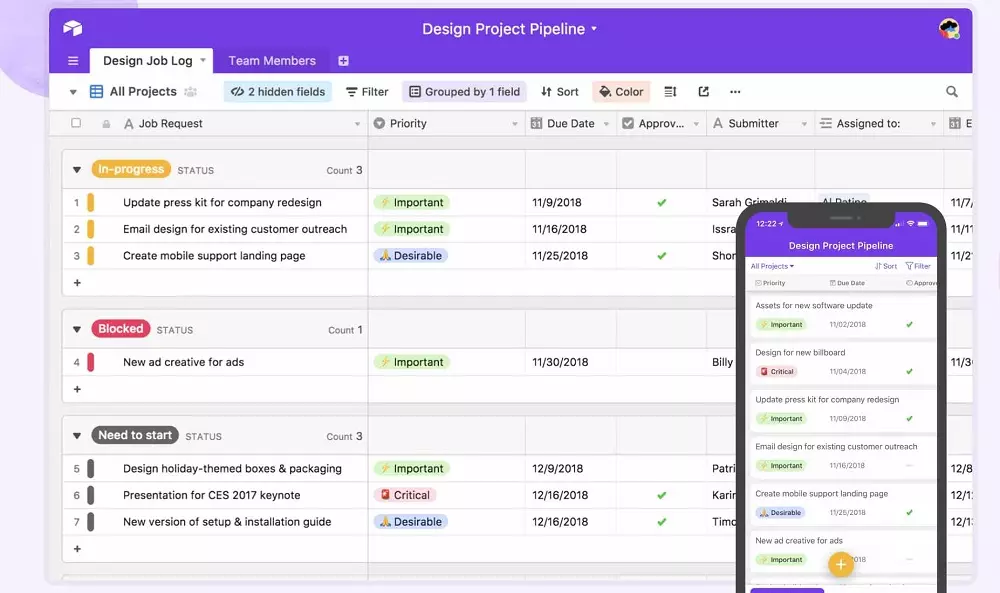Collapse the Blocked group
This screenshot has width=1000, height=593.
(x=77, y=329)
